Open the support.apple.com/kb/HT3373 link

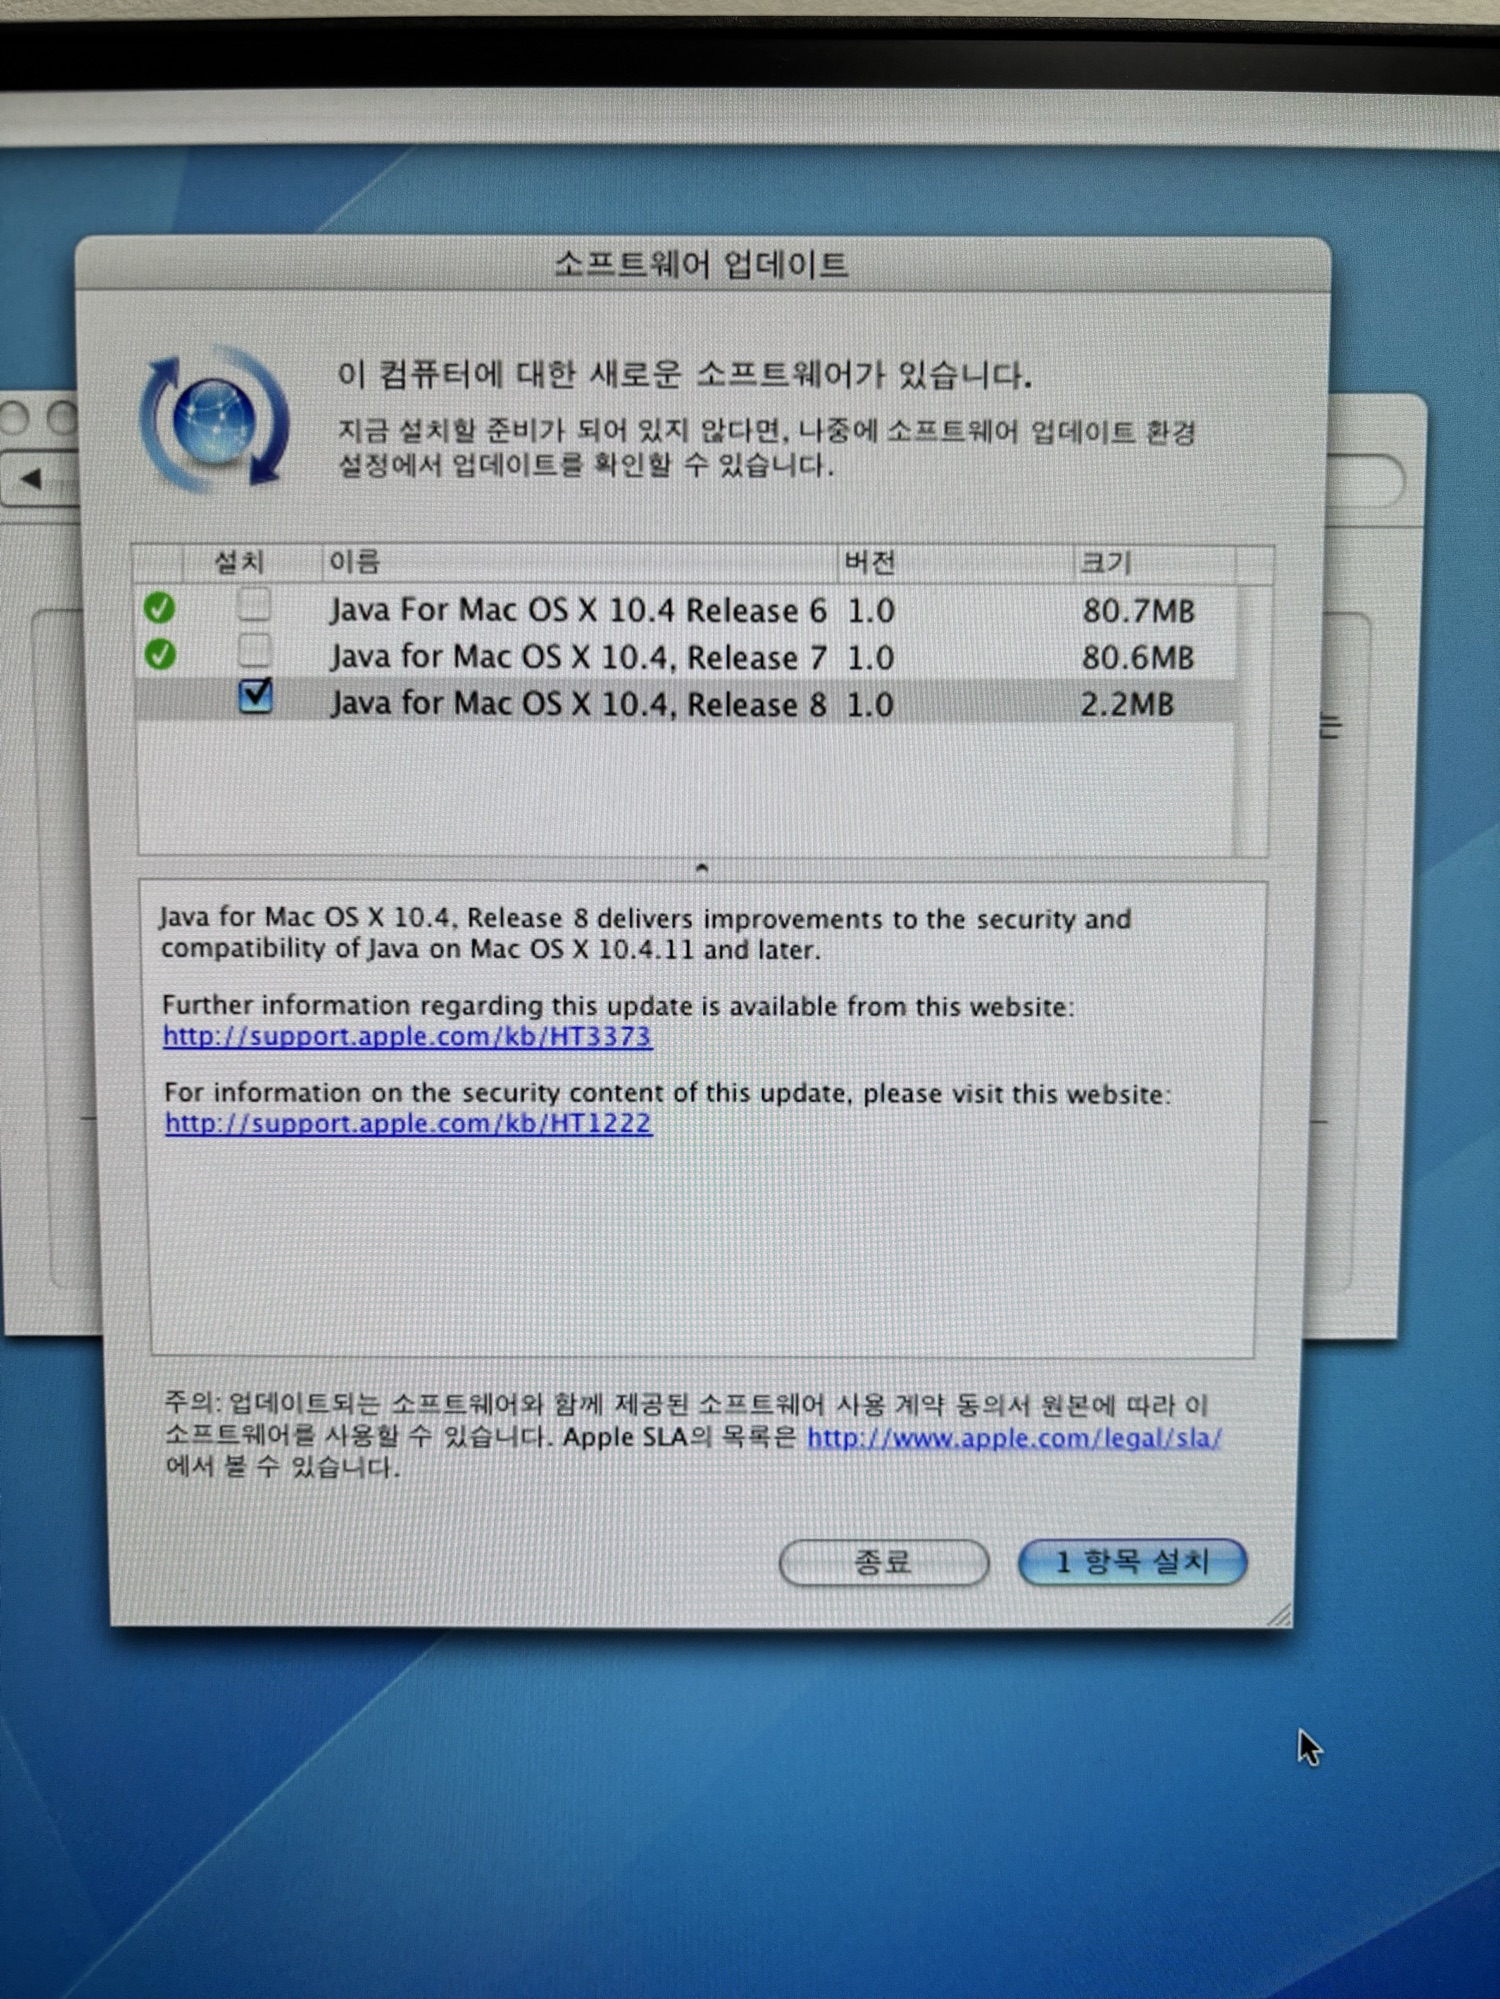407,1036
